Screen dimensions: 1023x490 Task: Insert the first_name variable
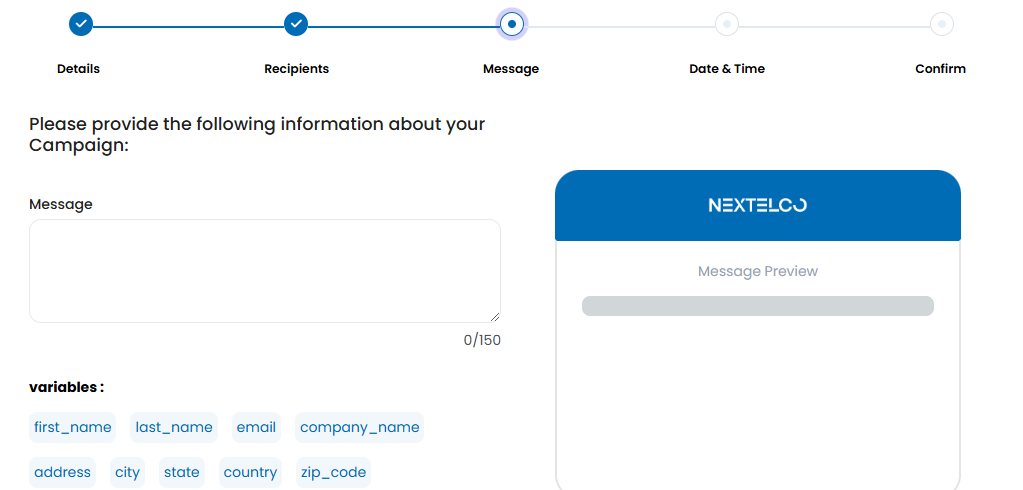pyautogui.click(x=72, y=427)
